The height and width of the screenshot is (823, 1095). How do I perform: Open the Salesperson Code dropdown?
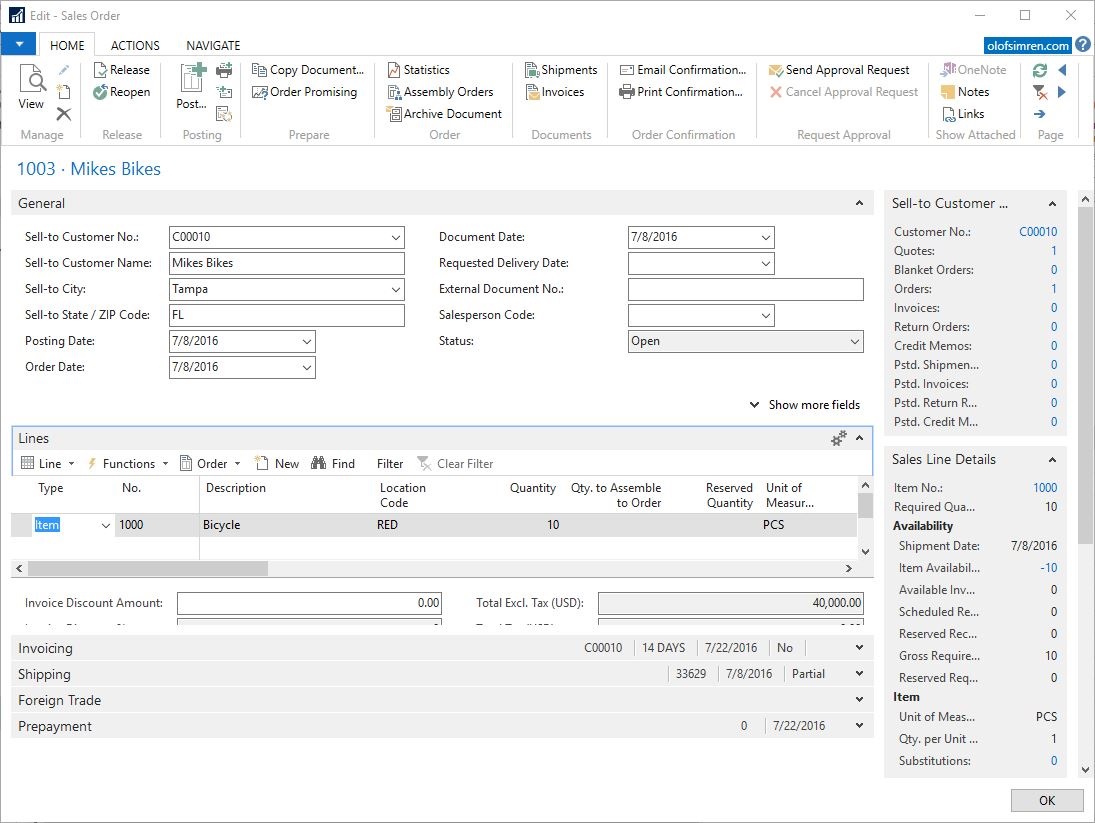pyautogui.click(x=765, y=316)
